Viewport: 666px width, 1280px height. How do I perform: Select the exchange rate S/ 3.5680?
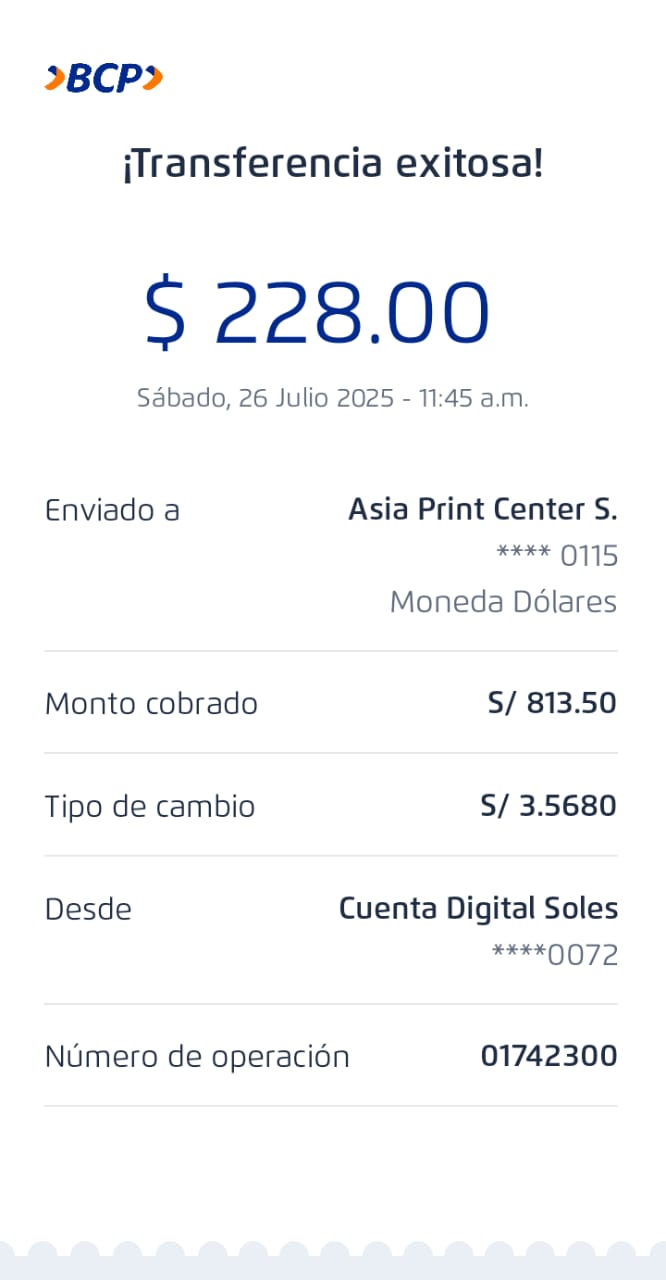click(548, 806)
